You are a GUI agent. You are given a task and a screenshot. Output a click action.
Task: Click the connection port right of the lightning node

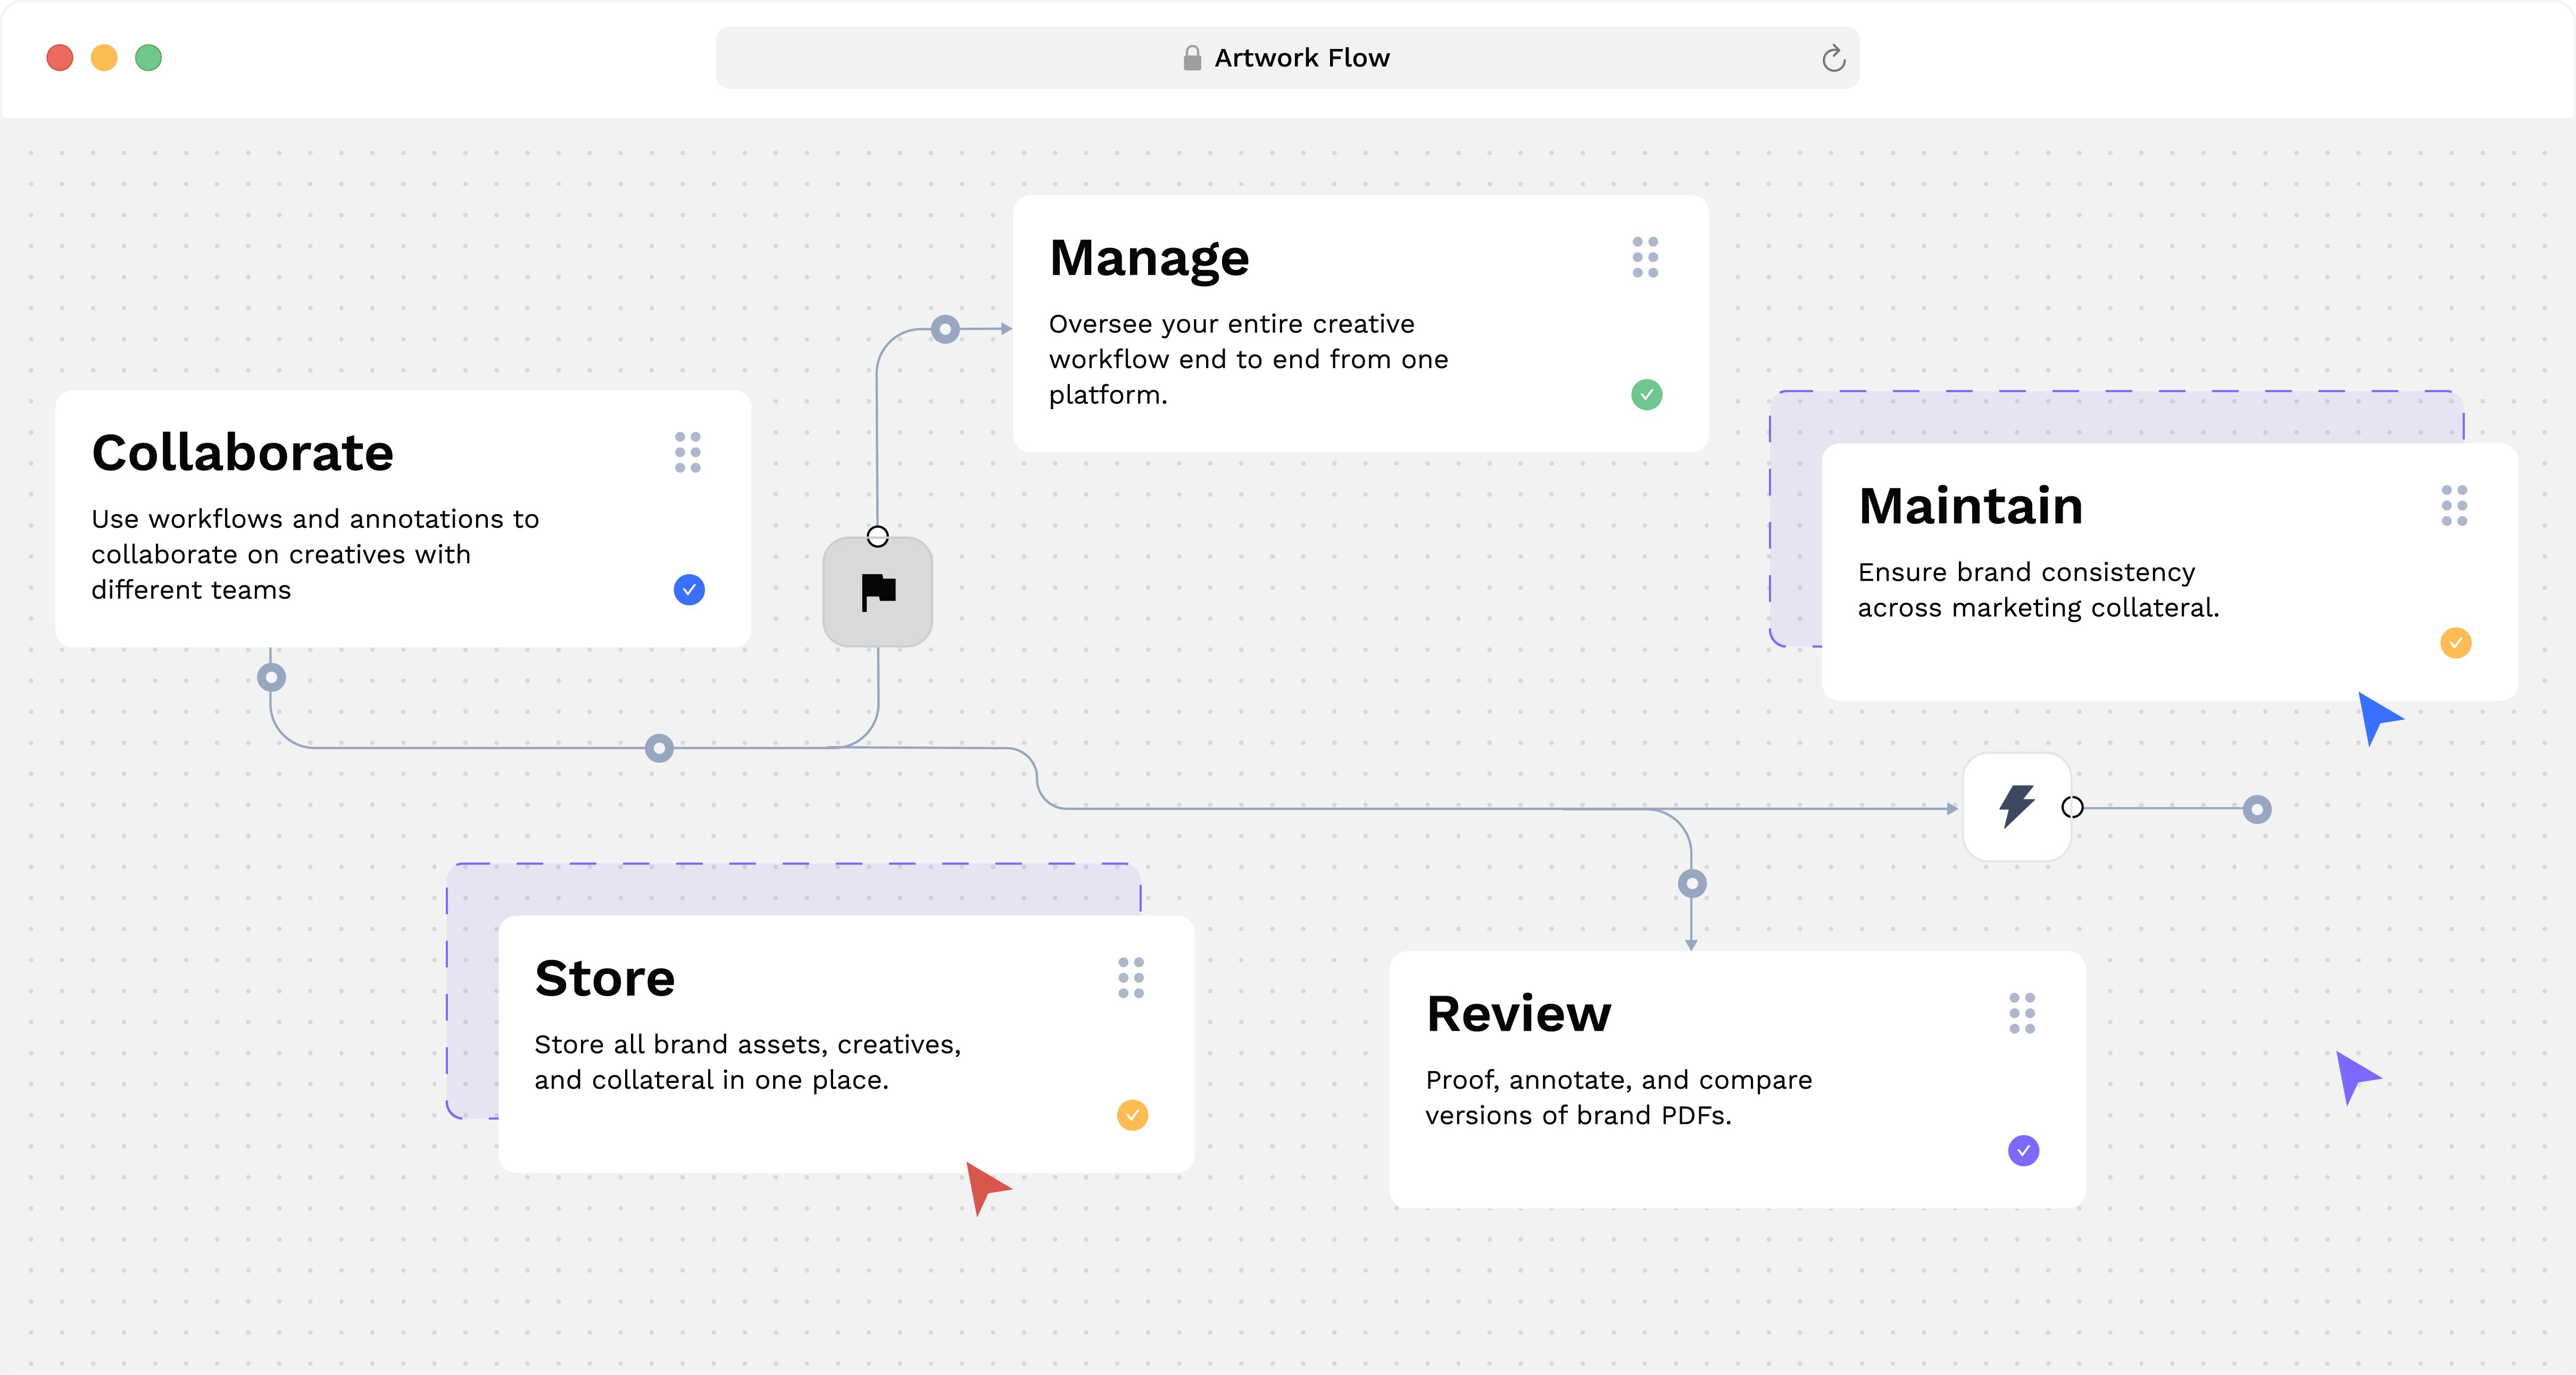tap(2072, 806)
